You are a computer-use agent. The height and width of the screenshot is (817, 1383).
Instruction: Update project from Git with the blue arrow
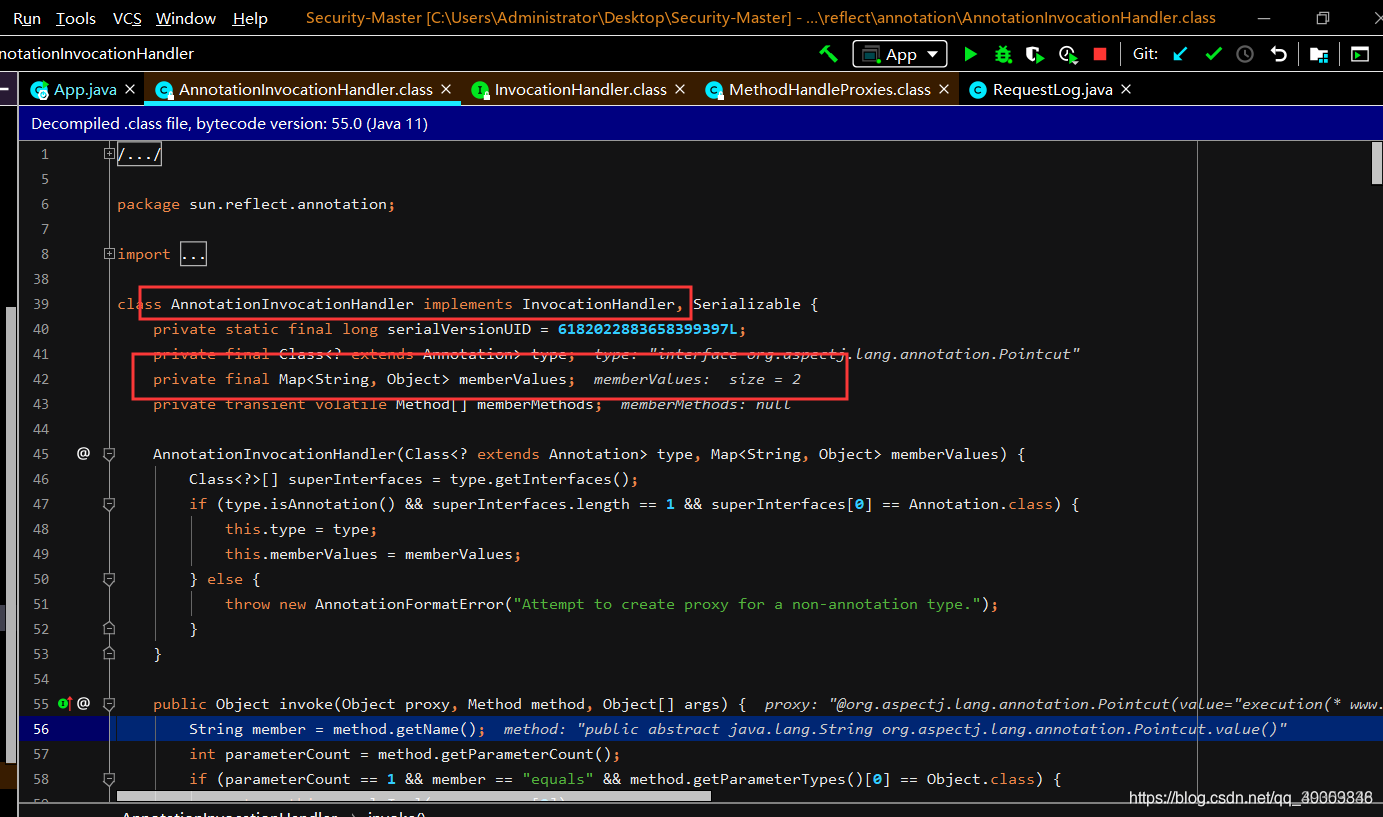click(1181, 53)
